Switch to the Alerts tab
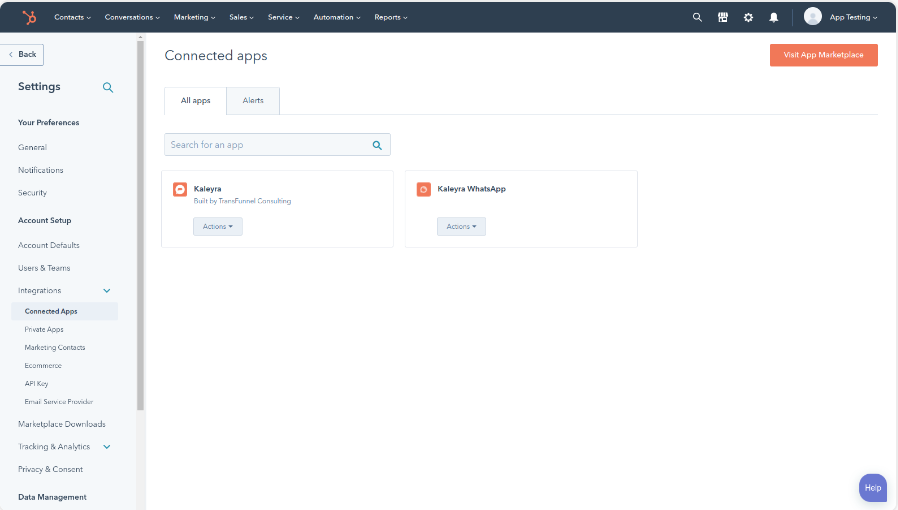 click(253, 101)
